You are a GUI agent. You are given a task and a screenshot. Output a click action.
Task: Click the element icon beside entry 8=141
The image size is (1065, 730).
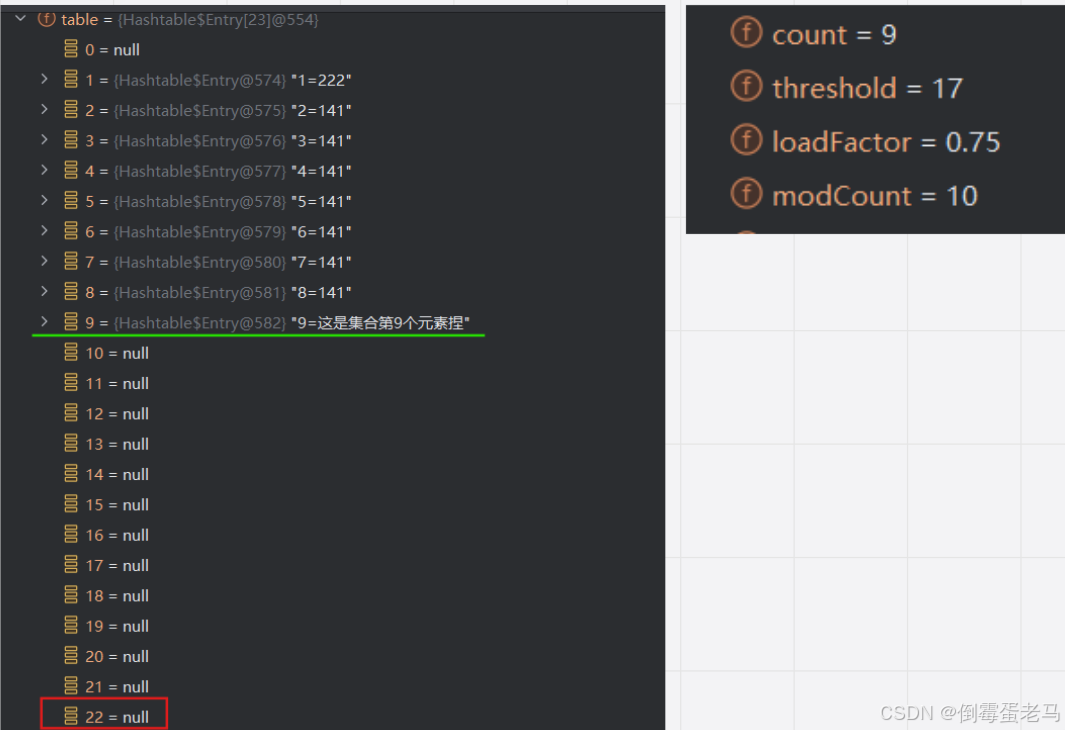tap(69, 291)
